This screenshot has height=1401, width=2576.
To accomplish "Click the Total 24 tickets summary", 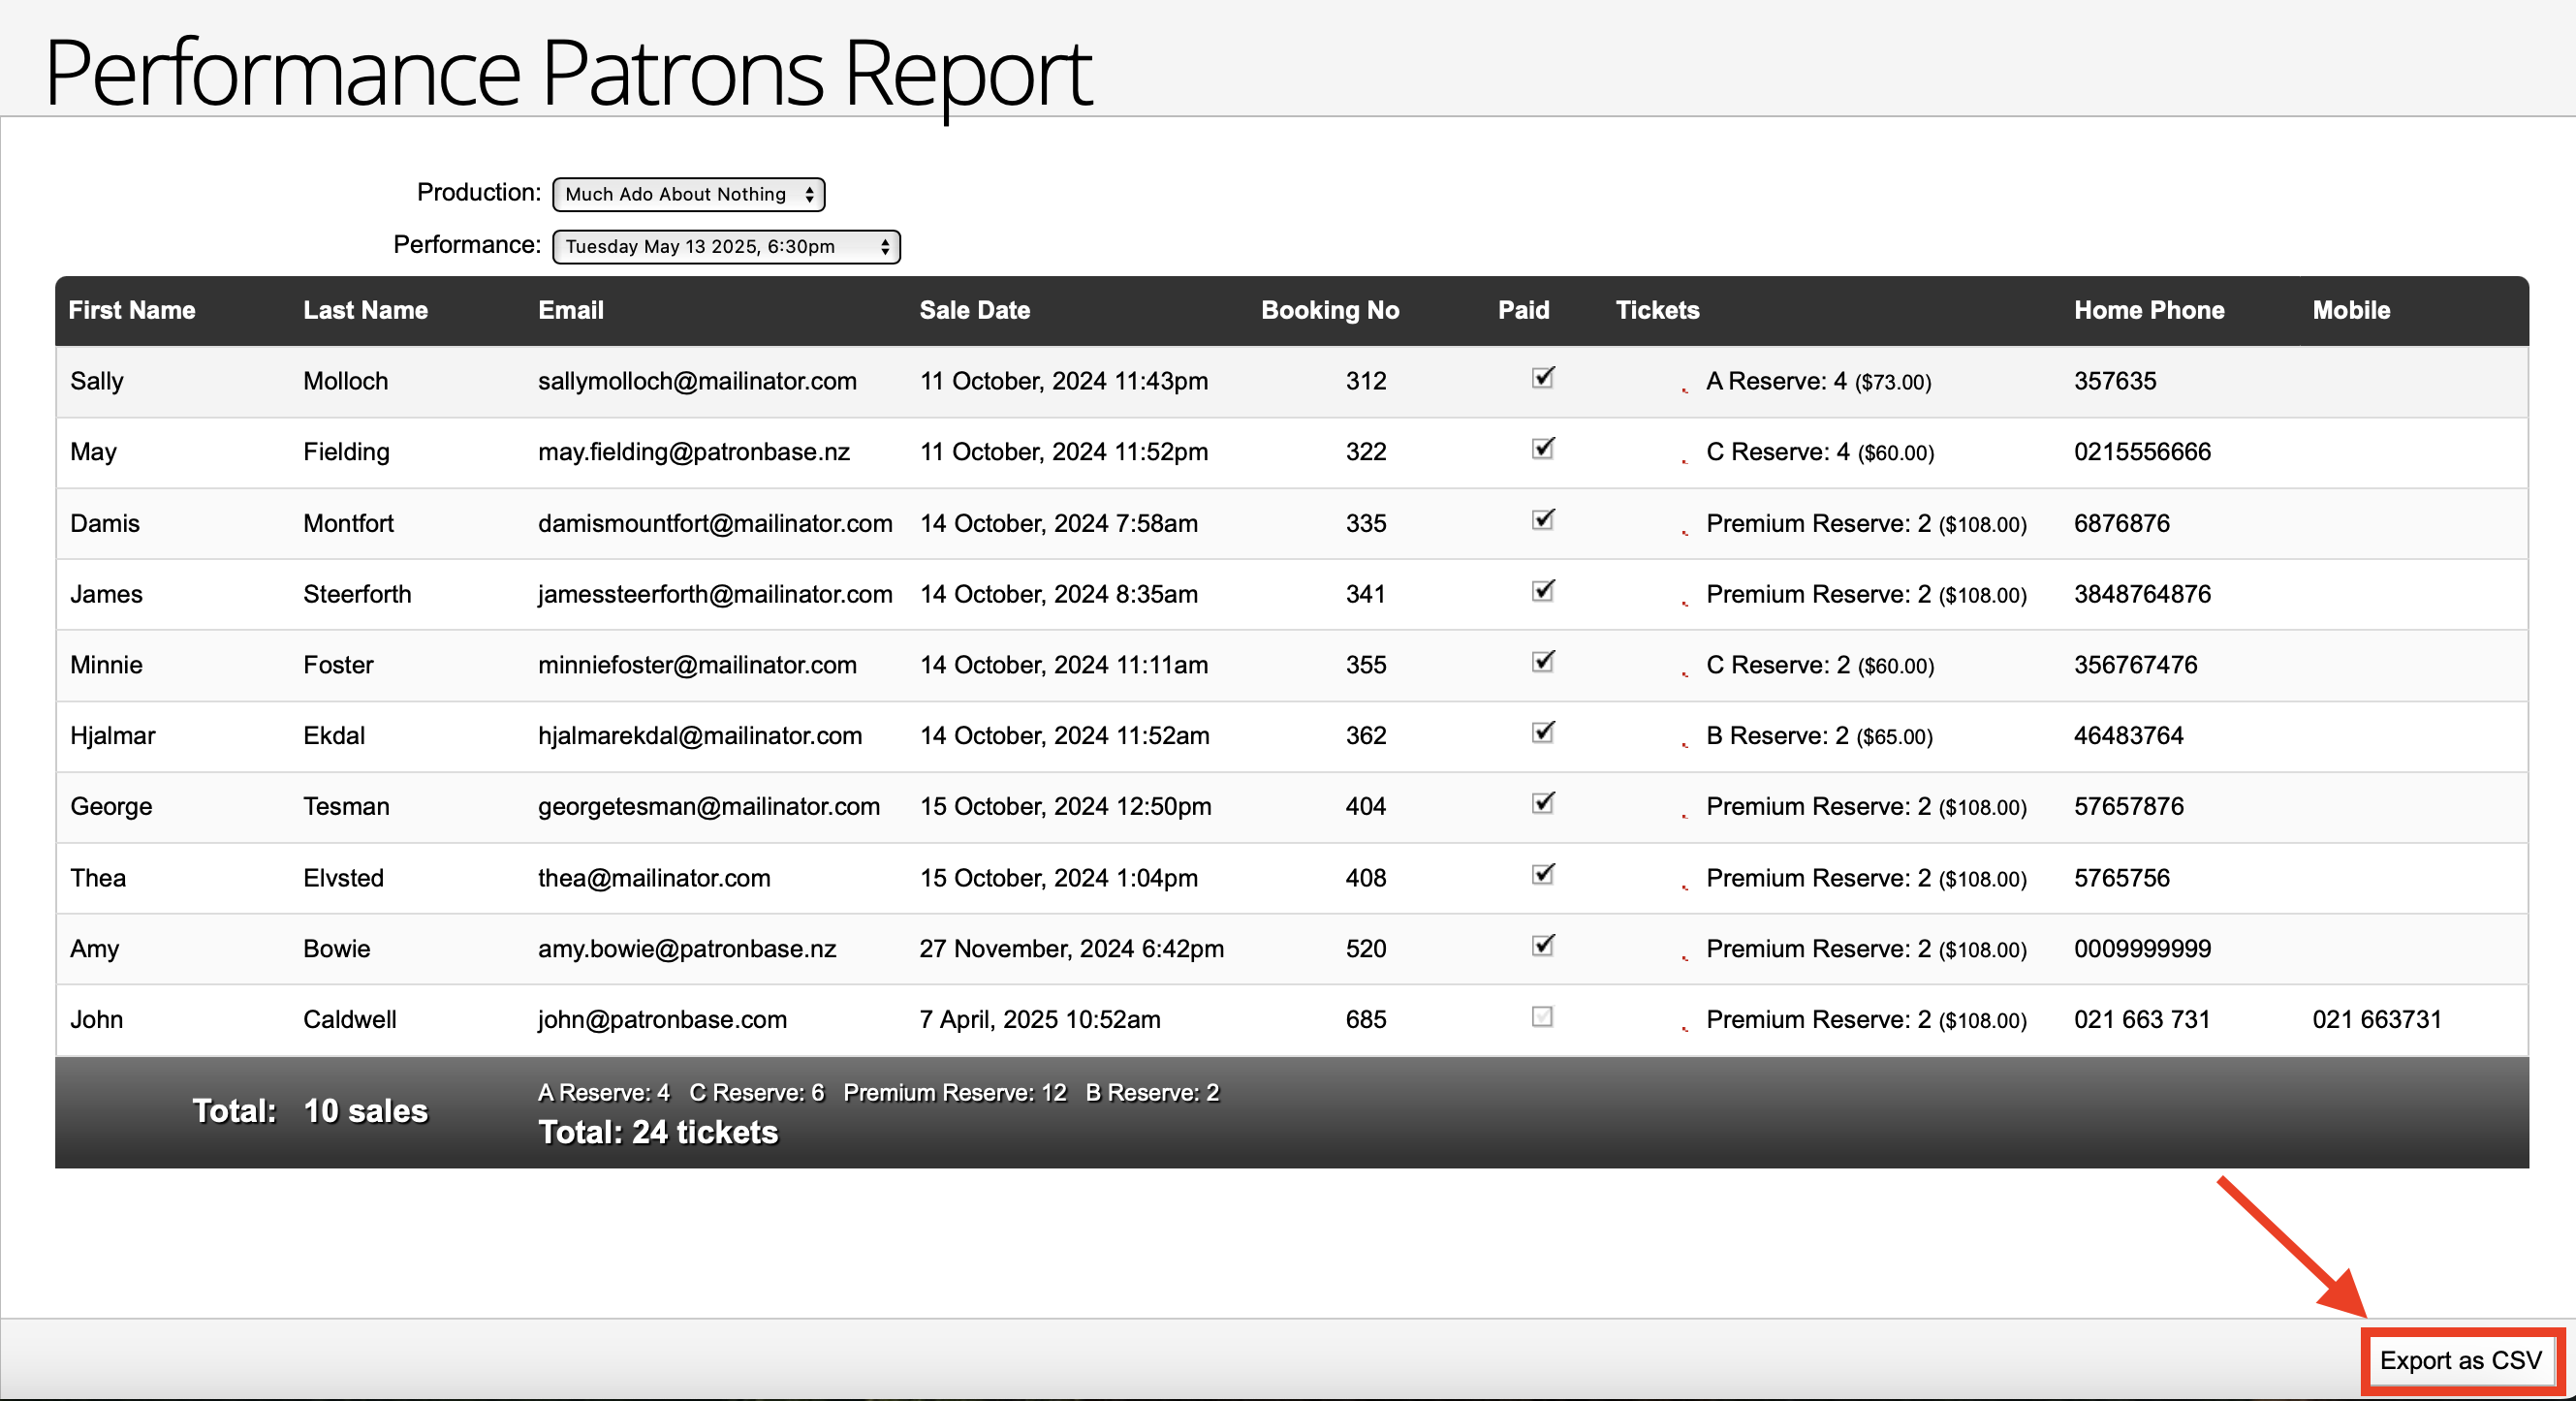I will (658, 1132).
